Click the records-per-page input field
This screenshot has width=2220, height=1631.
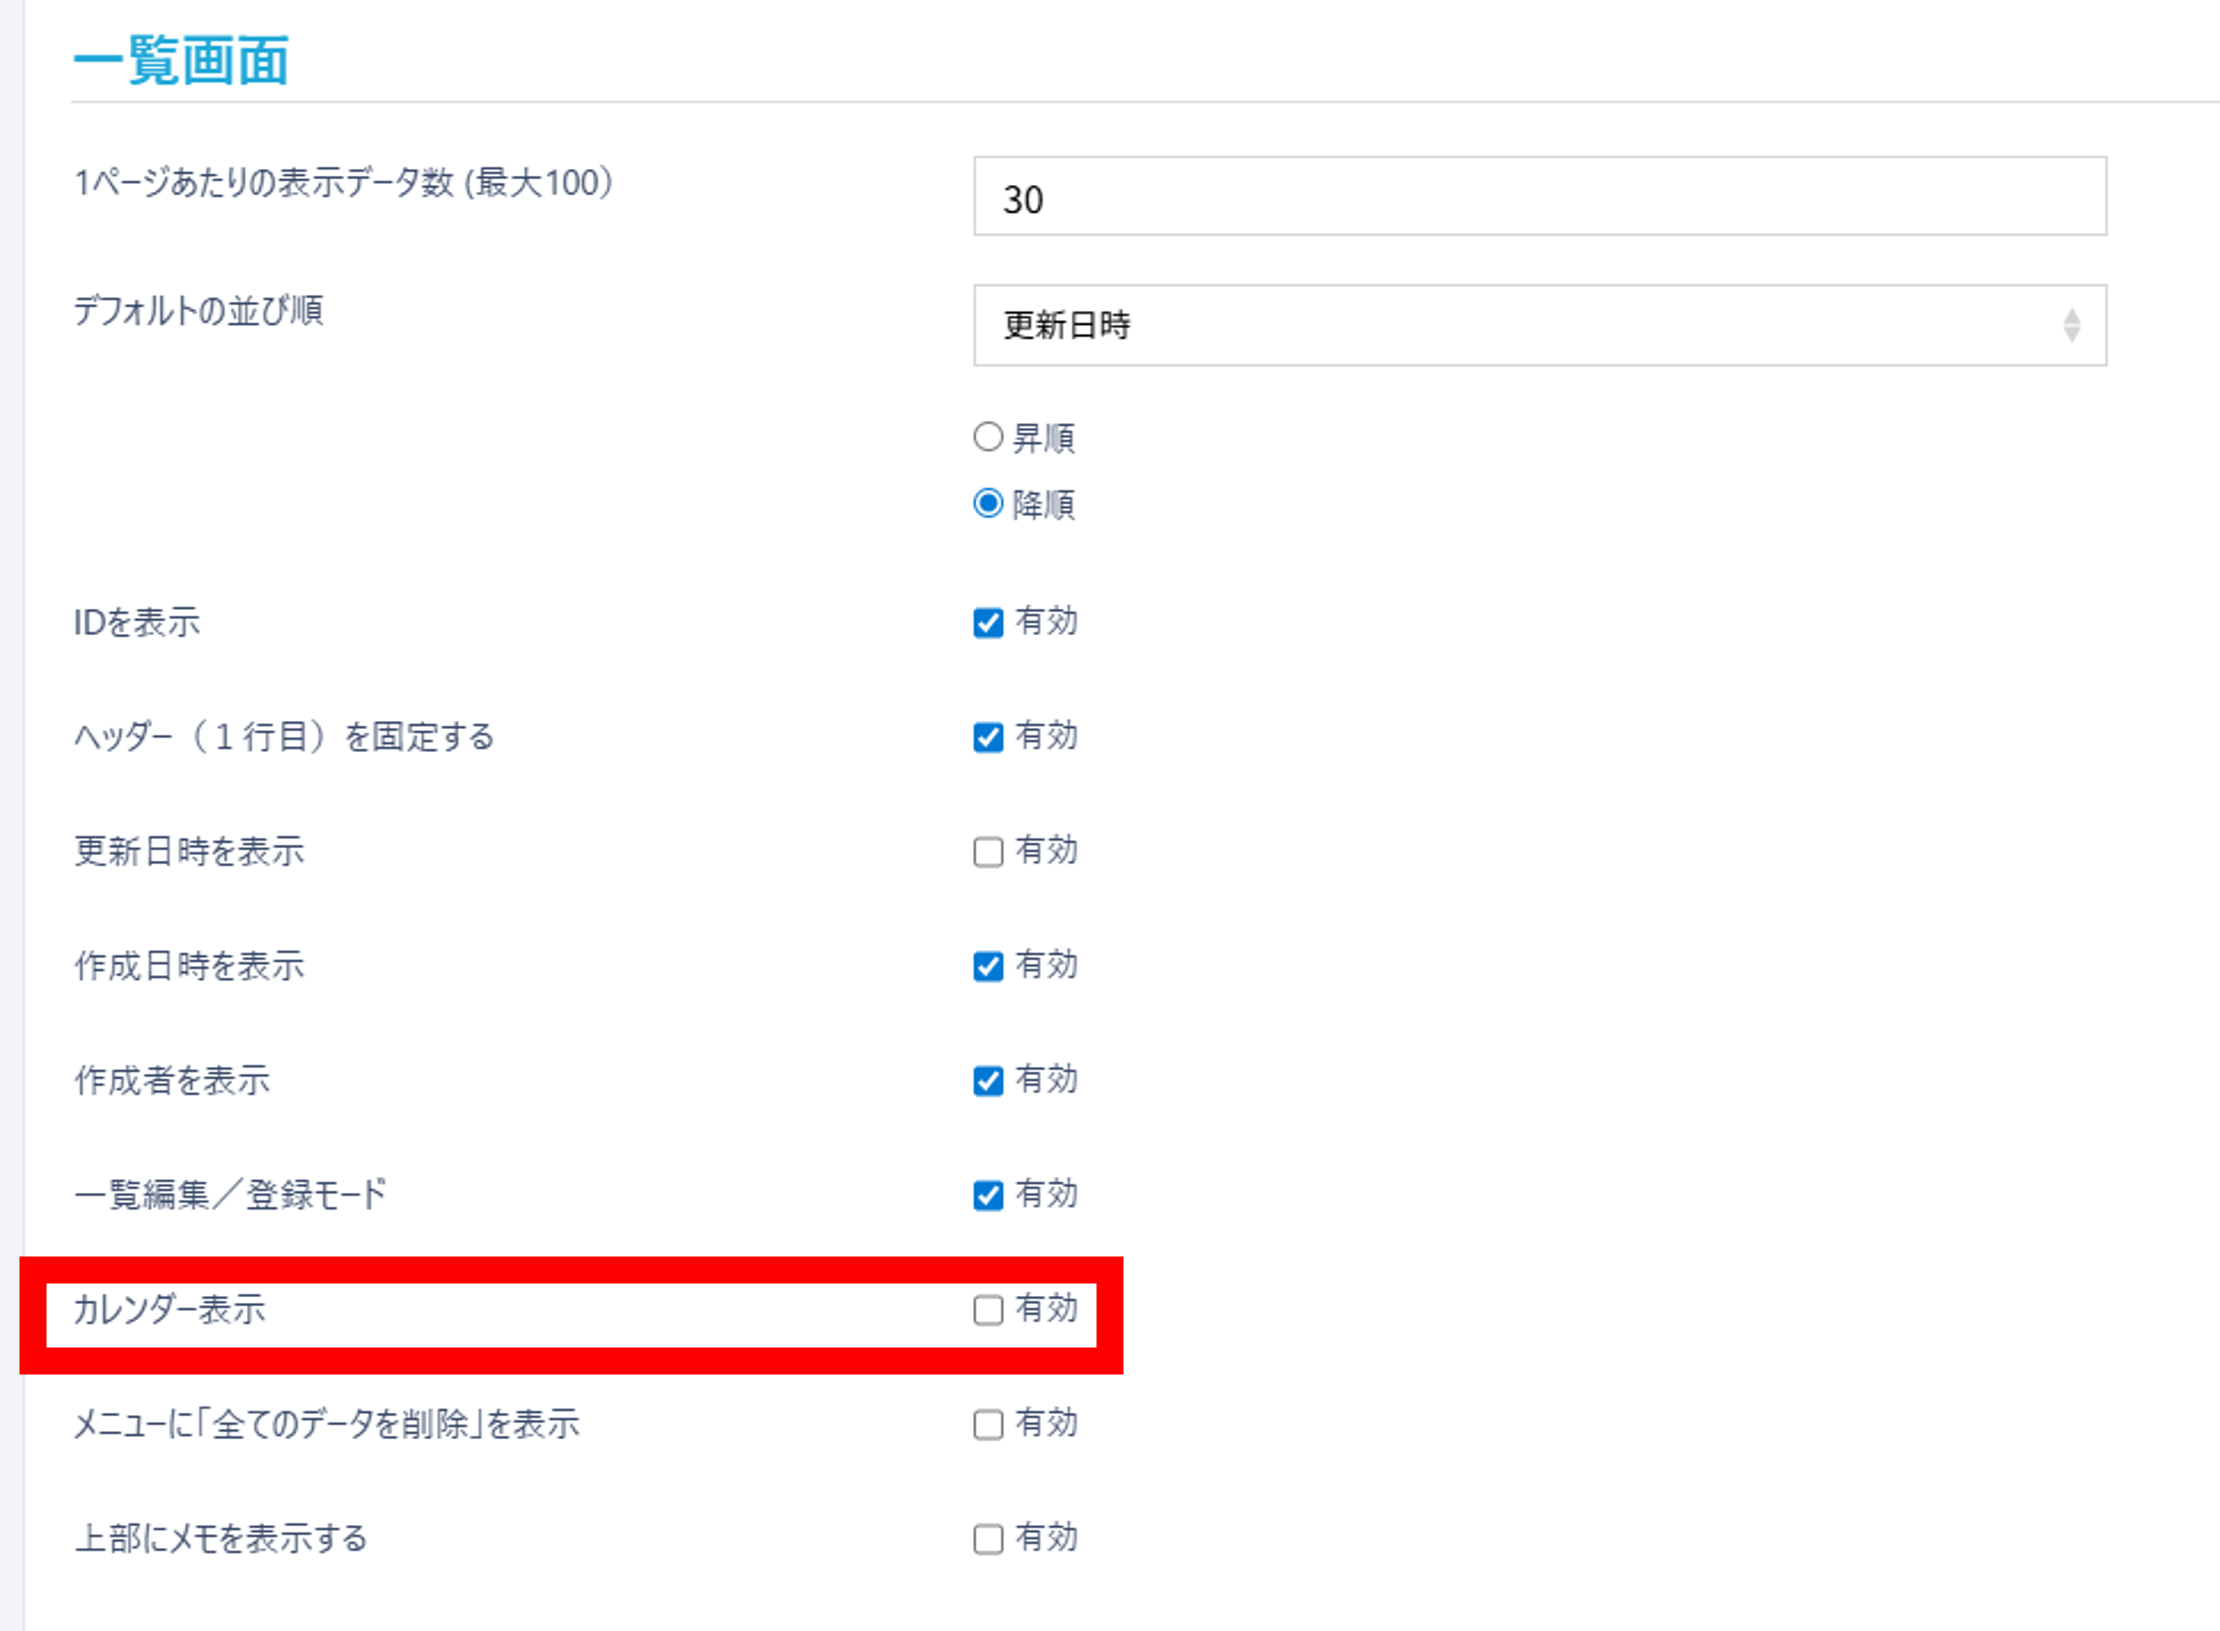click(1538, 197)
